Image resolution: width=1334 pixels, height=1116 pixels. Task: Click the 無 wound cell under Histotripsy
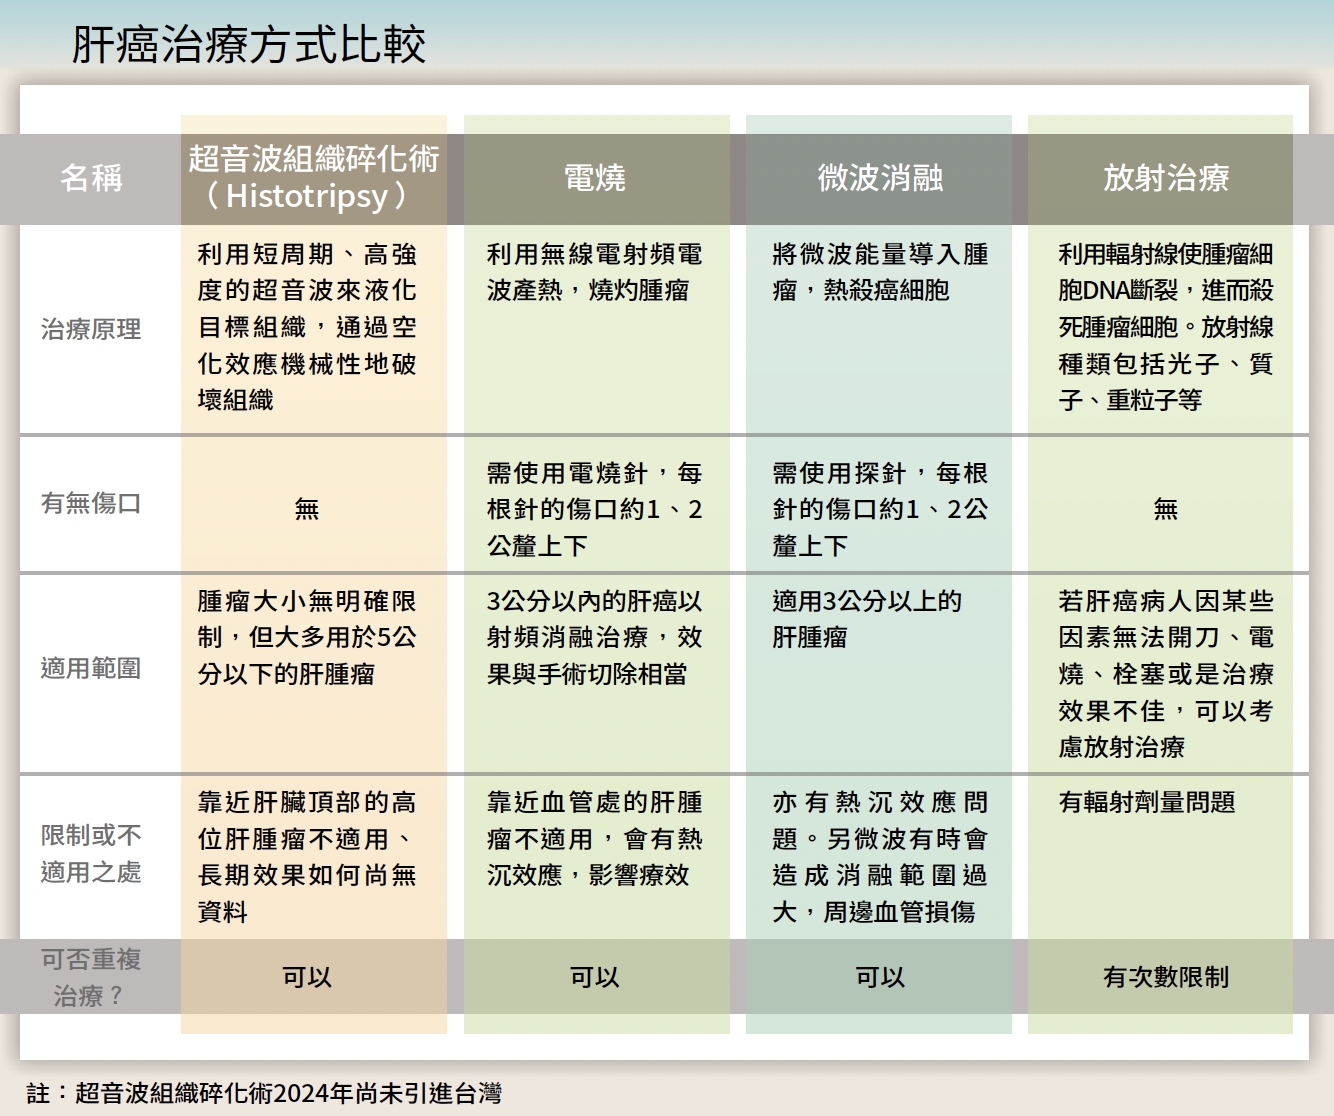coord(307,509)
